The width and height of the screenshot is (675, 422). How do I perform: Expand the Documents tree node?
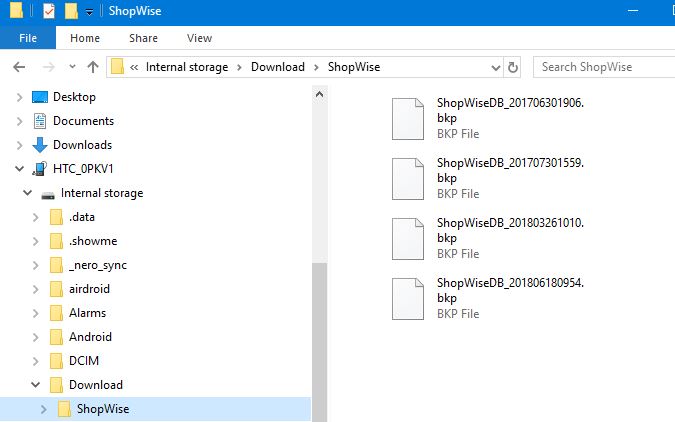tap(19, 121)
